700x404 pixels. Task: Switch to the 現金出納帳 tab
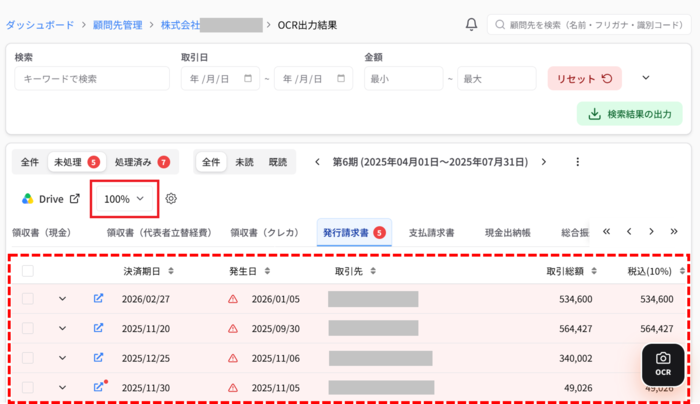pos(508,233)
